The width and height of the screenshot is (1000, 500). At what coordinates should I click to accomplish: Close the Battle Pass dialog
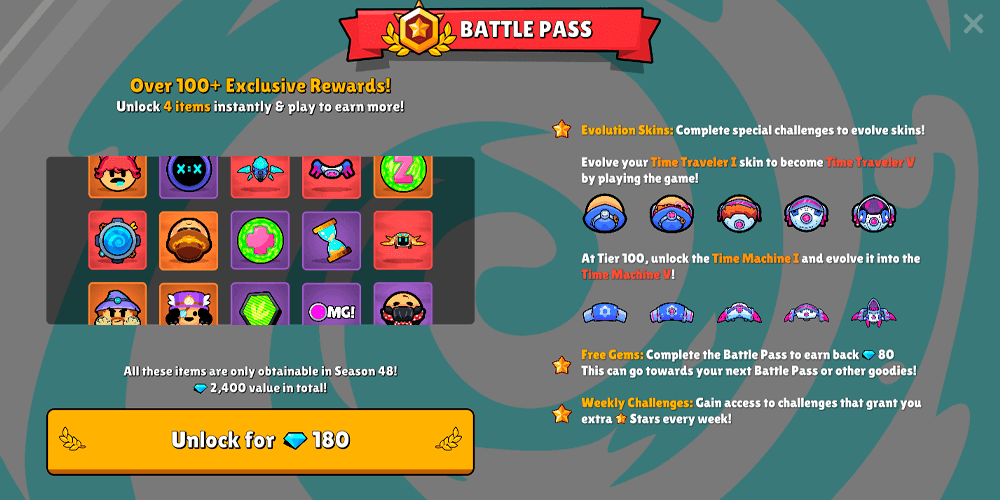click(x=973, y=24)
